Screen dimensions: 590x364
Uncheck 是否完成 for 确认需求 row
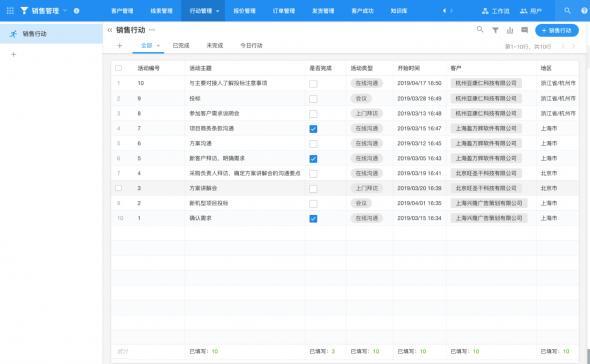coord(313,219)
